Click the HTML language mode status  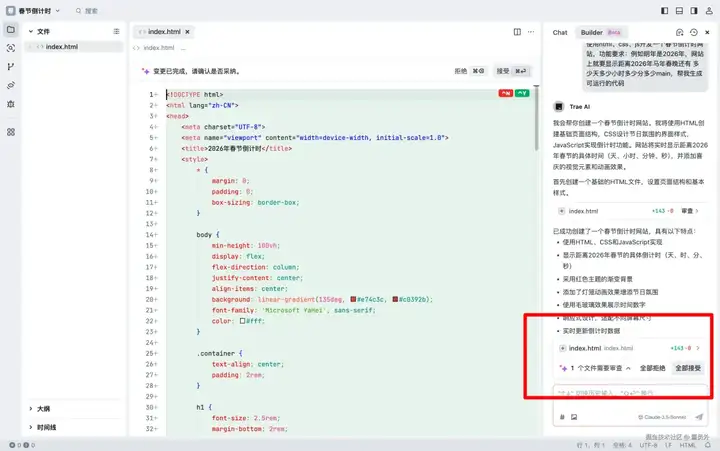point(687,445)
